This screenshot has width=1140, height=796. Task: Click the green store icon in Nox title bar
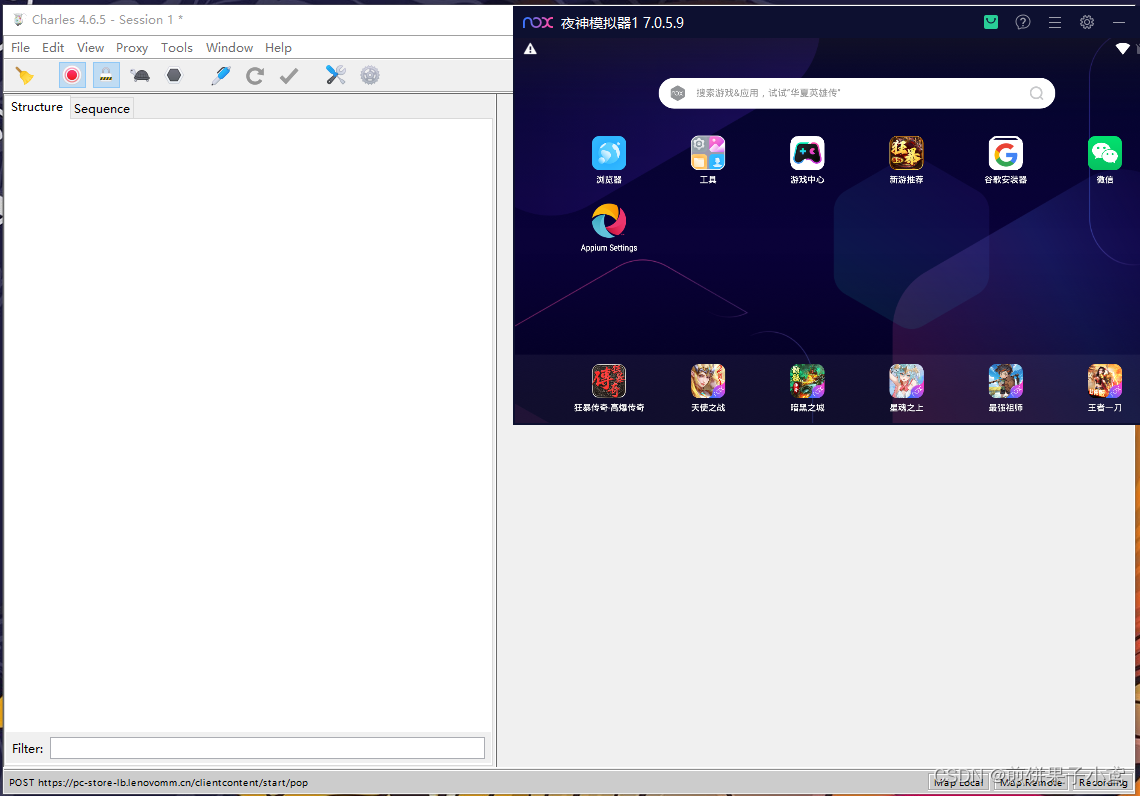pos(990,23)
